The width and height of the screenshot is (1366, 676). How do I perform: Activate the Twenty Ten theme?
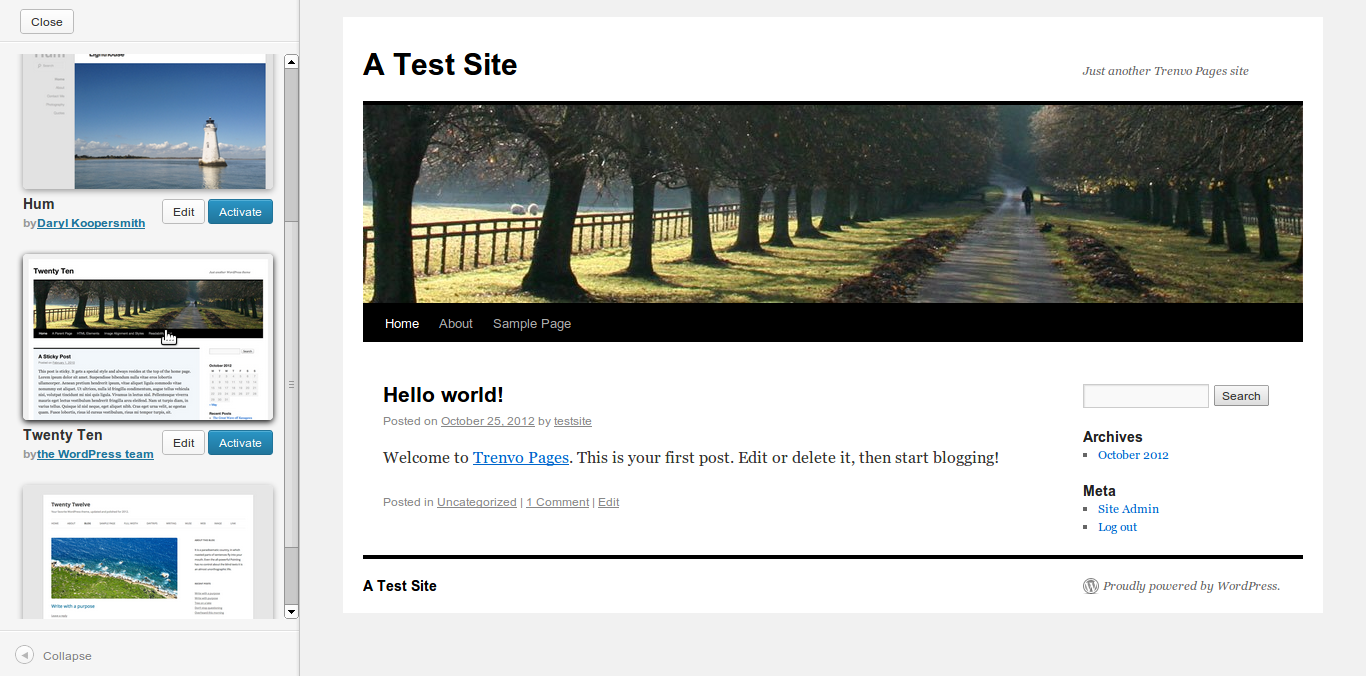click(240, 442)
